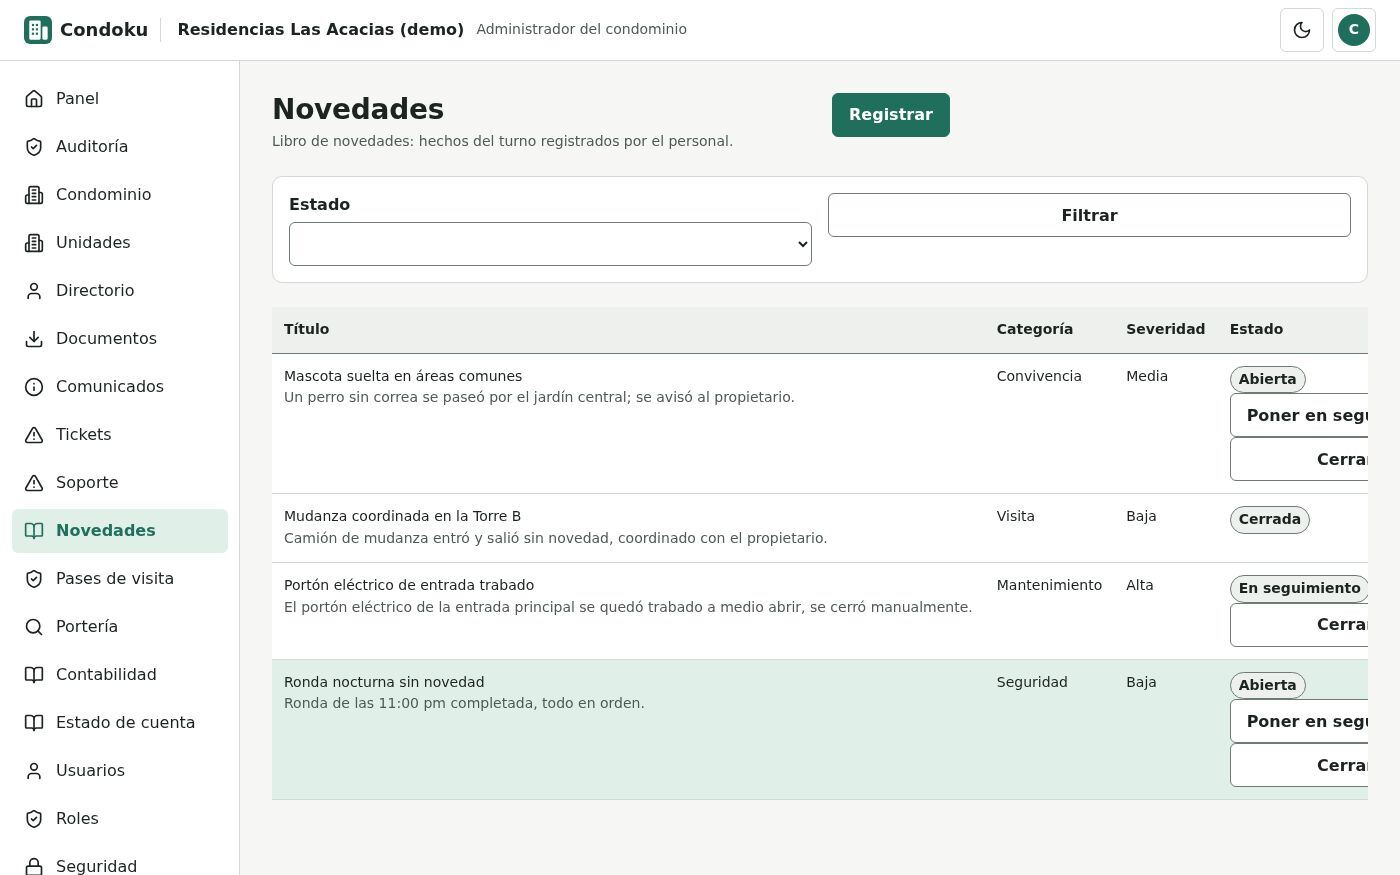Toggle dark mode with the moon icon
Viewport: 1400px width, 875px height.
click(x=1302, y=30)
